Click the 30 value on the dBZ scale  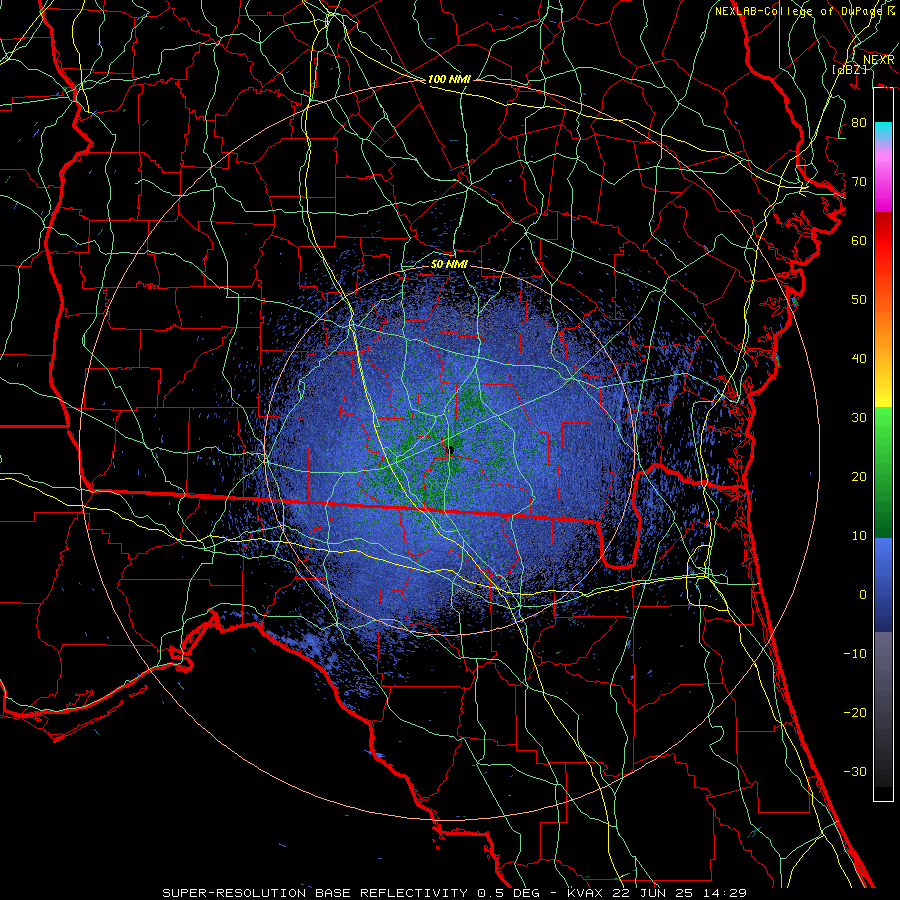pos(859,418)
